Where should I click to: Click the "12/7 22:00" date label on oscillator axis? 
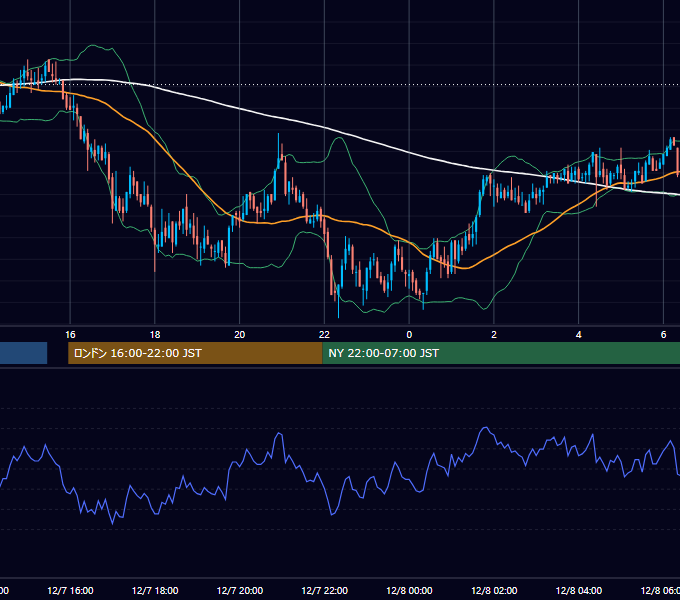(x=324, y=590)
